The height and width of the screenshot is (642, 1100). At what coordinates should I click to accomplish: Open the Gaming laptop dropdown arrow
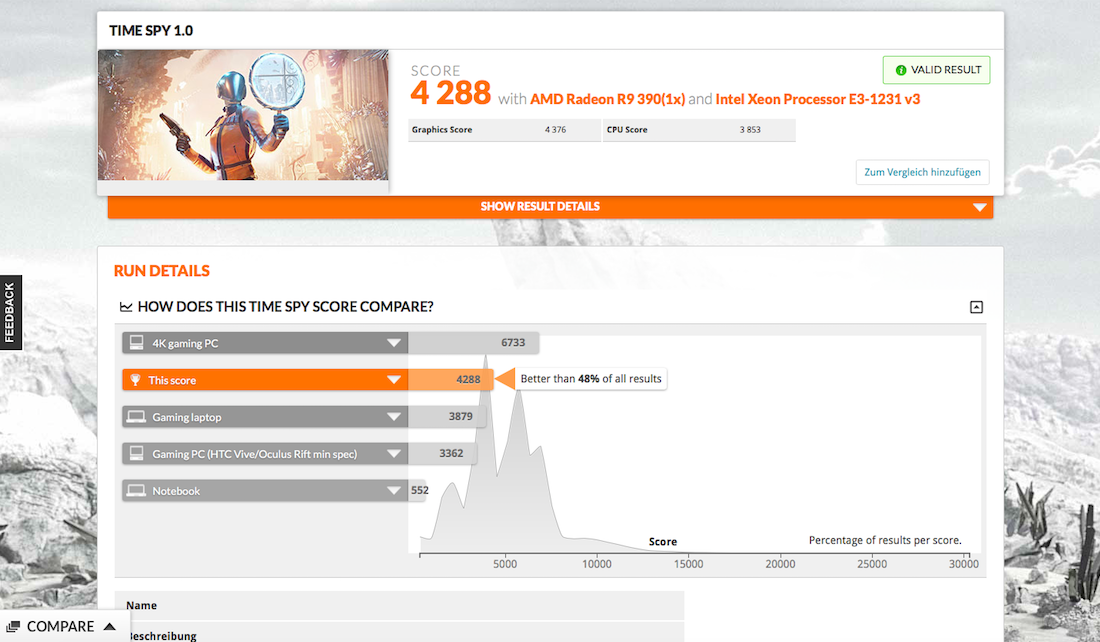394,417
